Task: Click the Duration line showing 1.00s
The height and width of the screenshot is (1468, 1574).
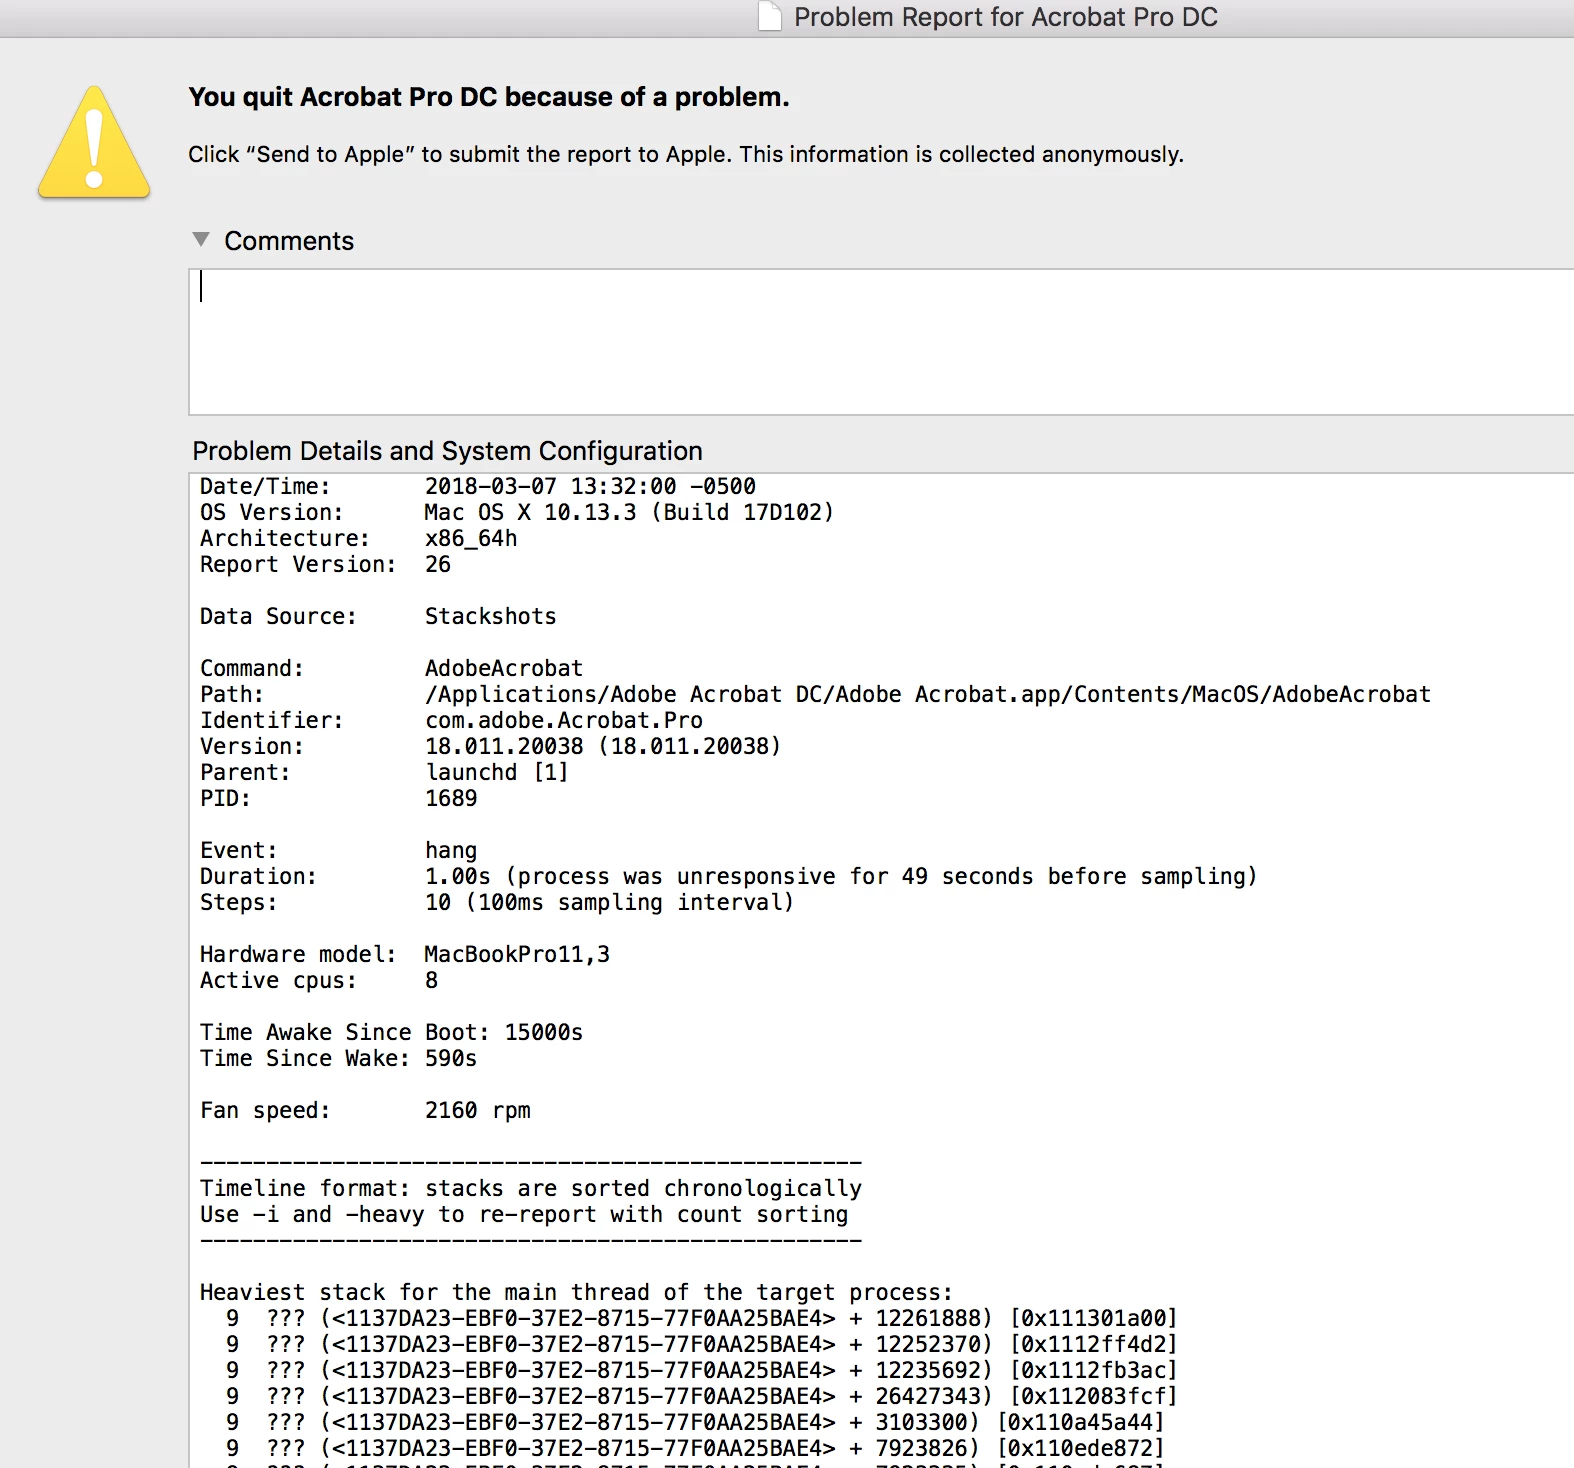Action: click(x=728, y=877)
